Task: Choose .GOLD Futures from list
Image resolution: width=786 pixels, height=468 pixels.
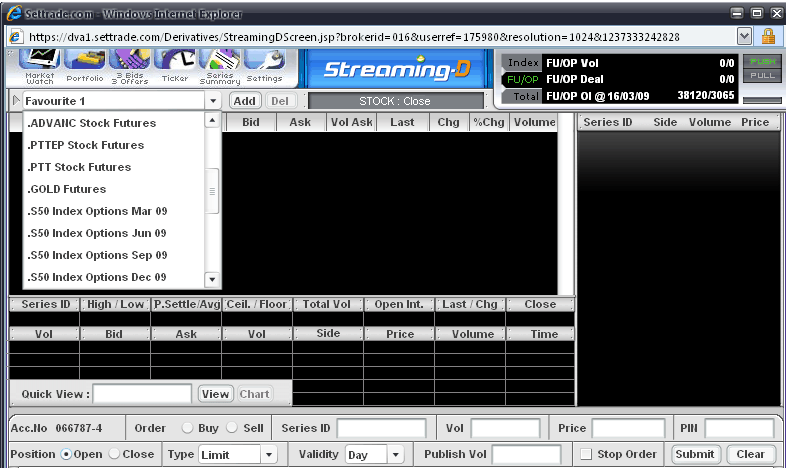Action: pos(114,189)
